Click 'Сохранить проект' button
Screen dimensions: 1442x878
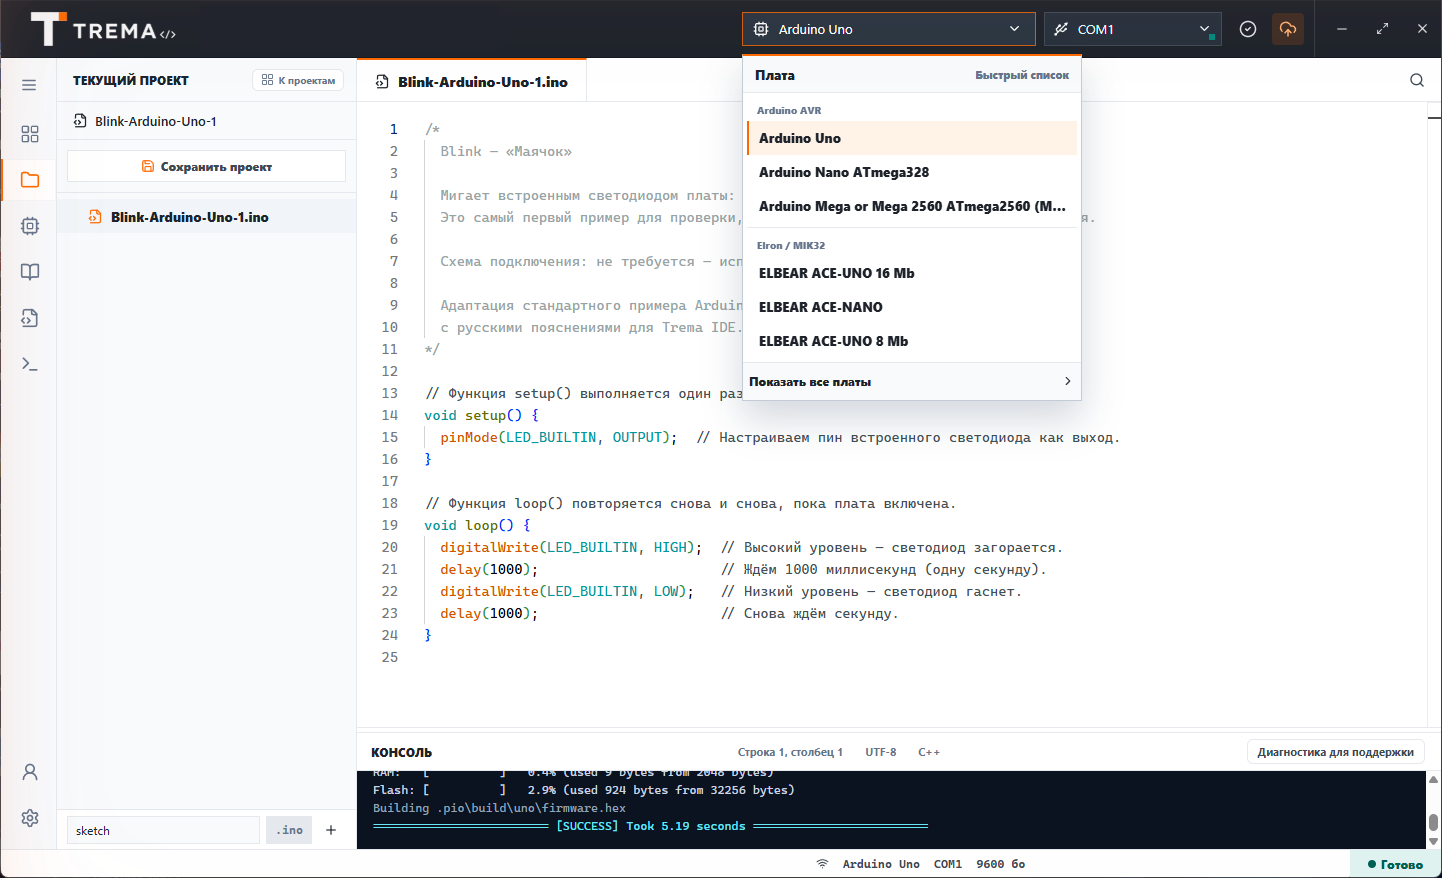206,166
